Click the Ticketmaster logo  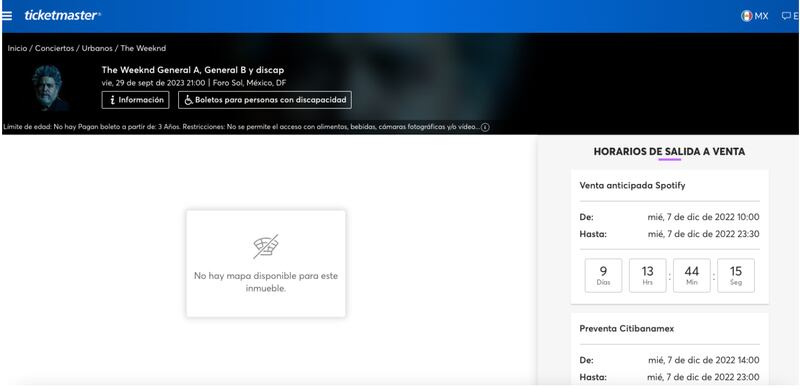click(x=62, y=15)
